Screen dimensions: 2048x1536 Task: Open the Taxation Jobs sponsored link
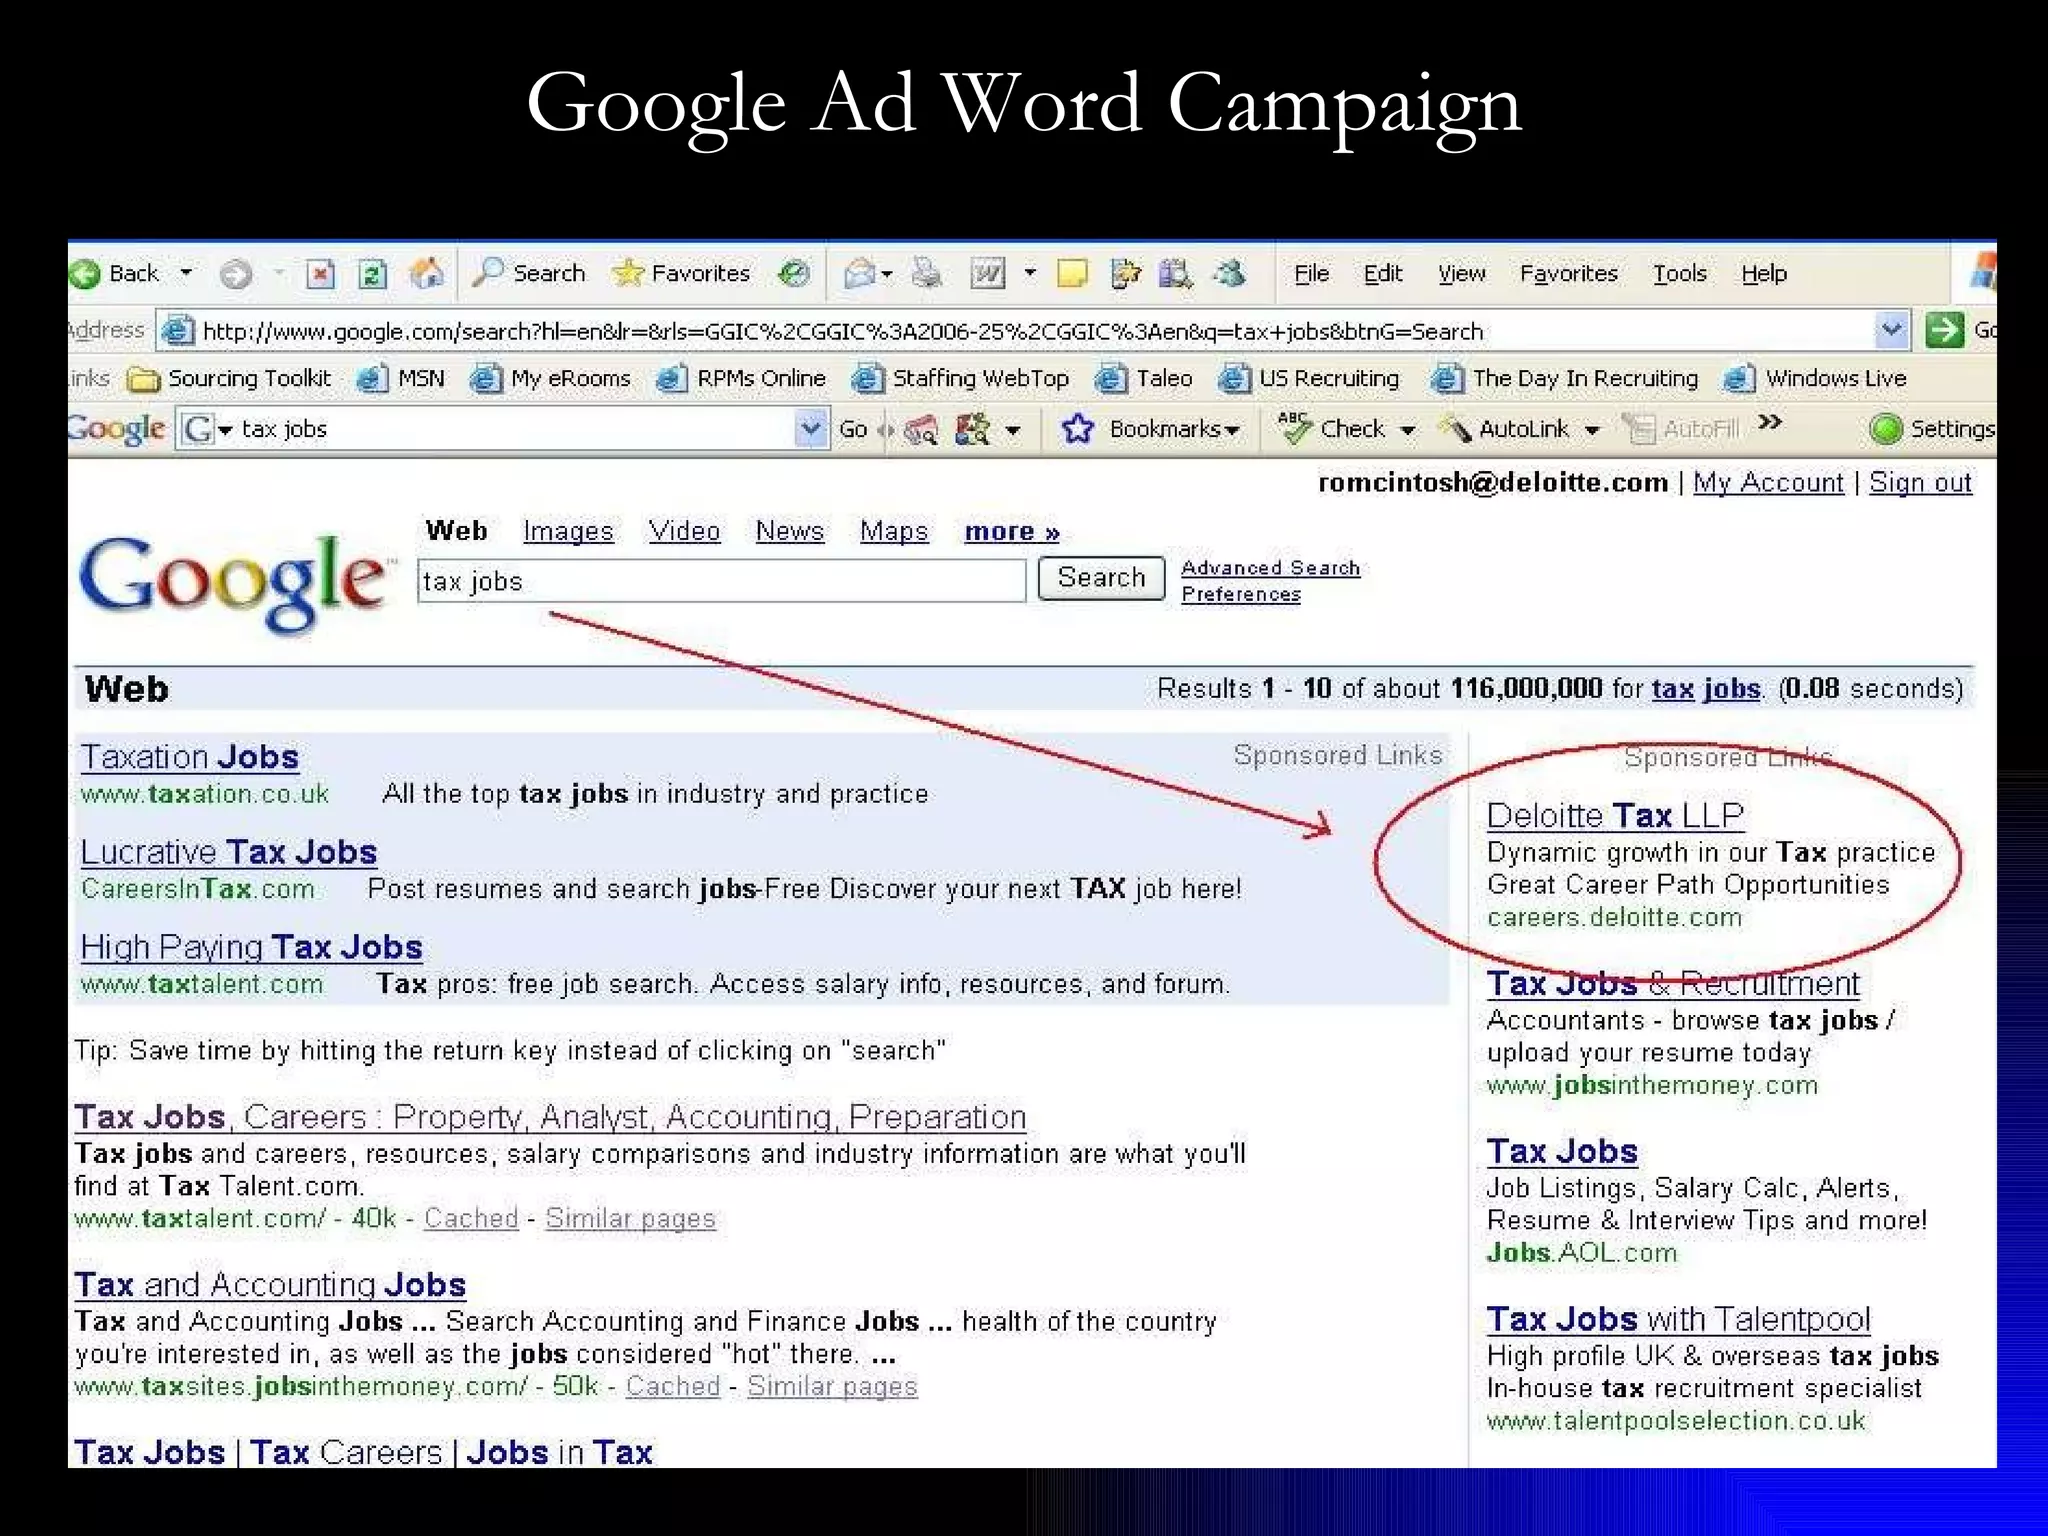pos(190,757)
